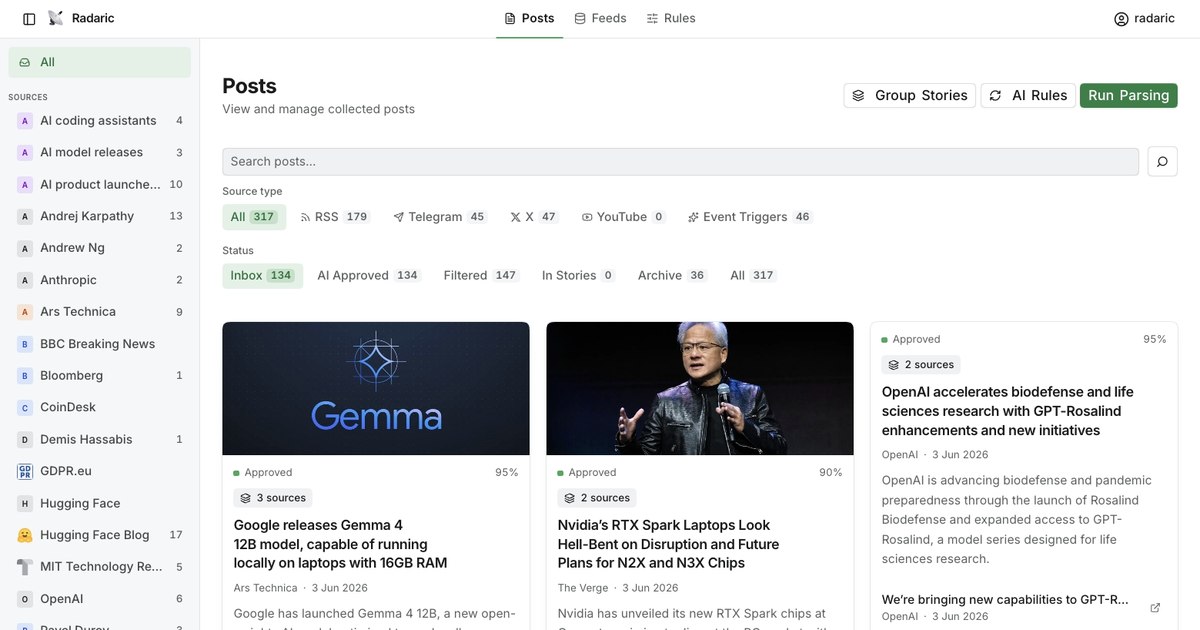Click the Radaric logo icon
Image resolution: width=1200 pixels, height=630 pixels.
[55, 18]
